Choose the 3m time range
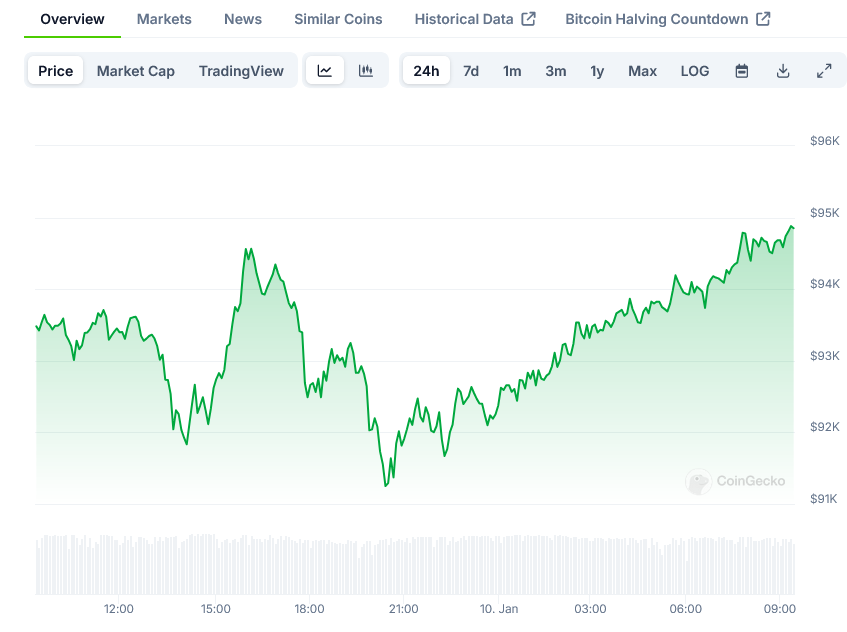 coord(556,71)
